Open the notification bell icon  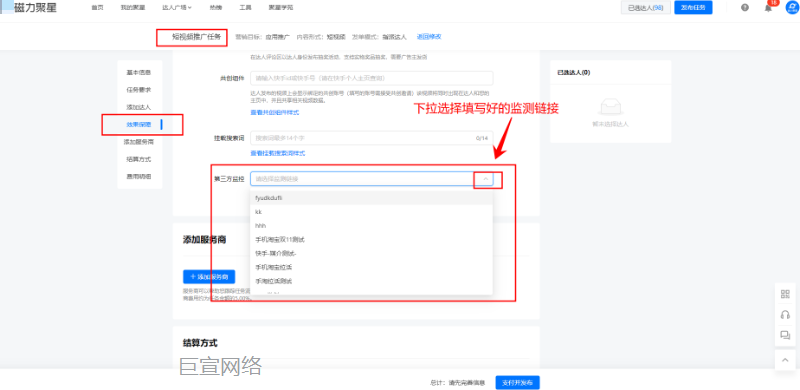pyautogui.click(x=768, y=8)
